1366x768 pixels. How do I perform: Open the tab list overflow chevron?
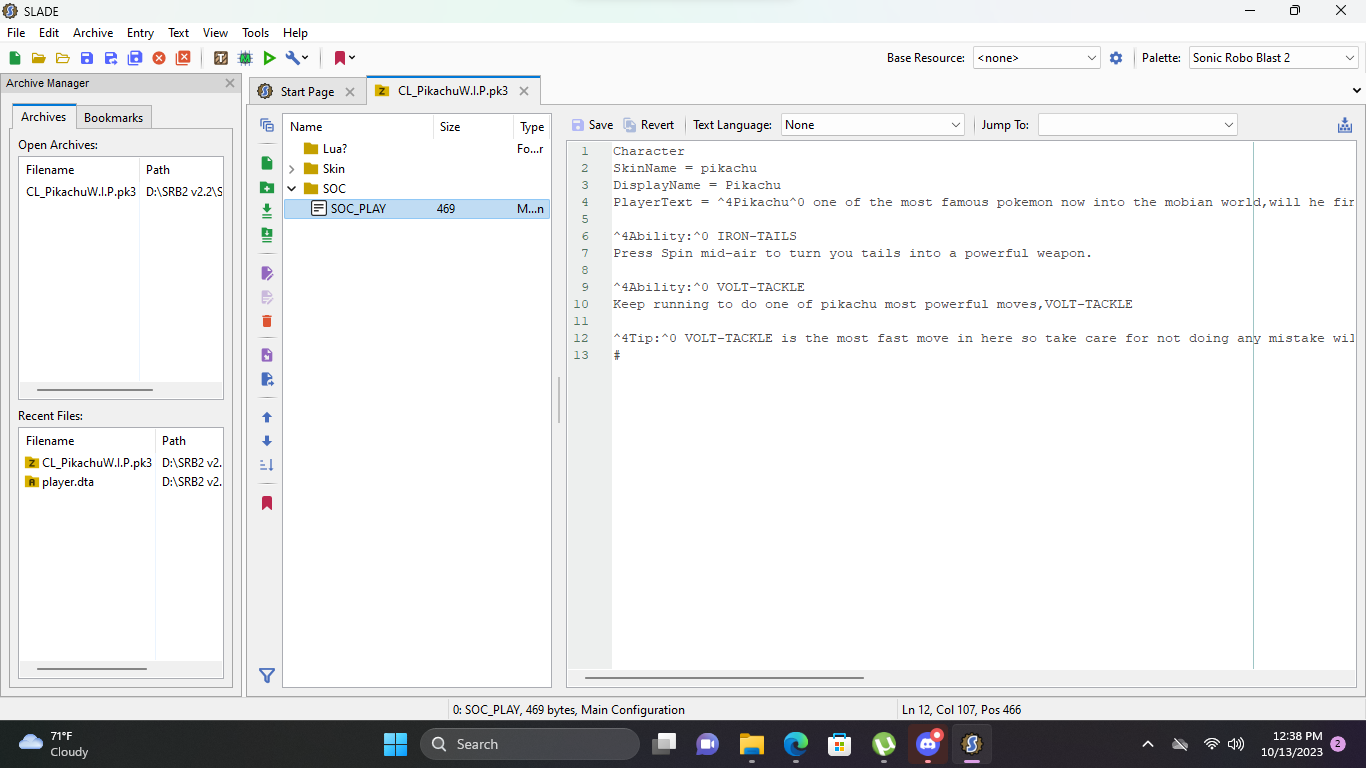[x=1356, y=91]
